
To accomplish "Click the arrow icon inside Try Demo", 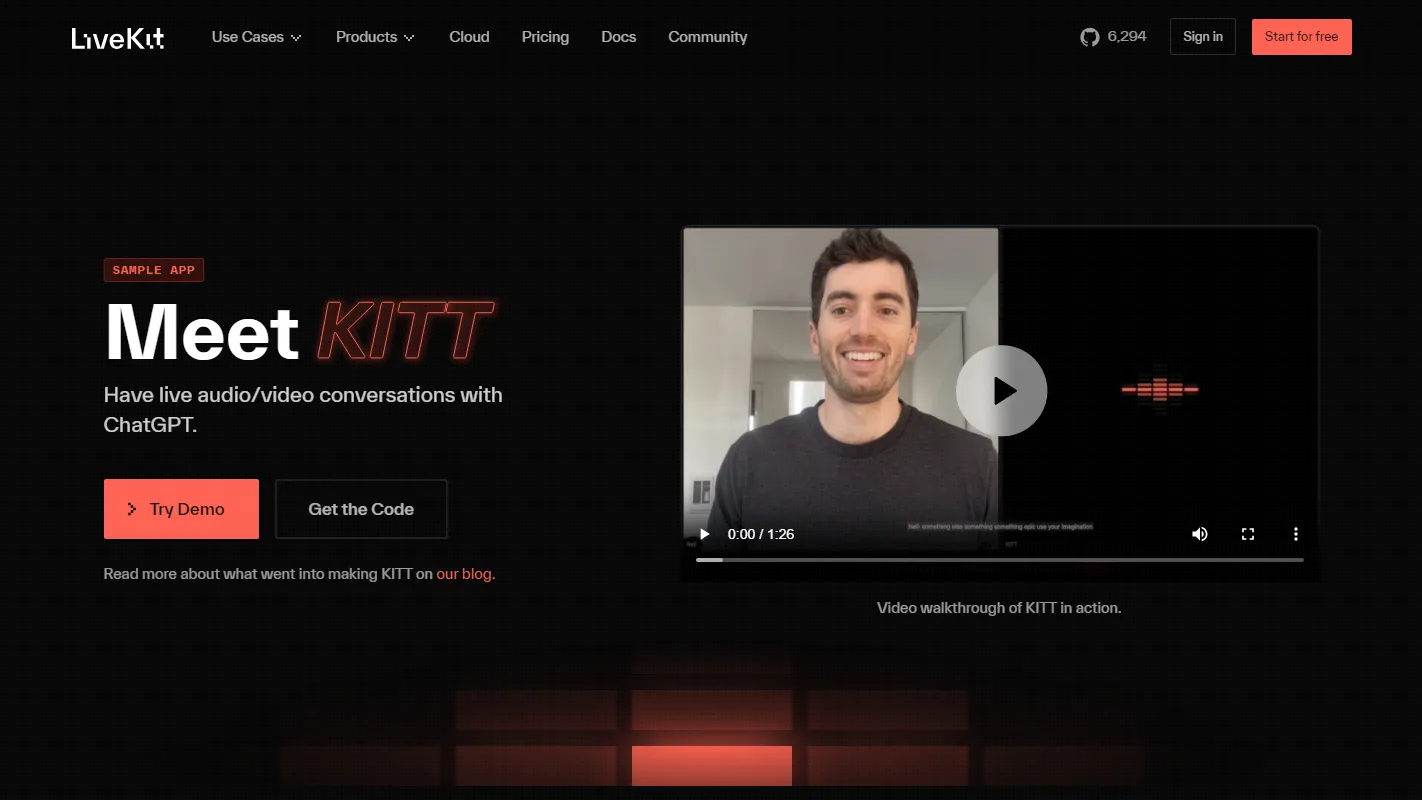I will pyautogui.click(x=134, y=509).
